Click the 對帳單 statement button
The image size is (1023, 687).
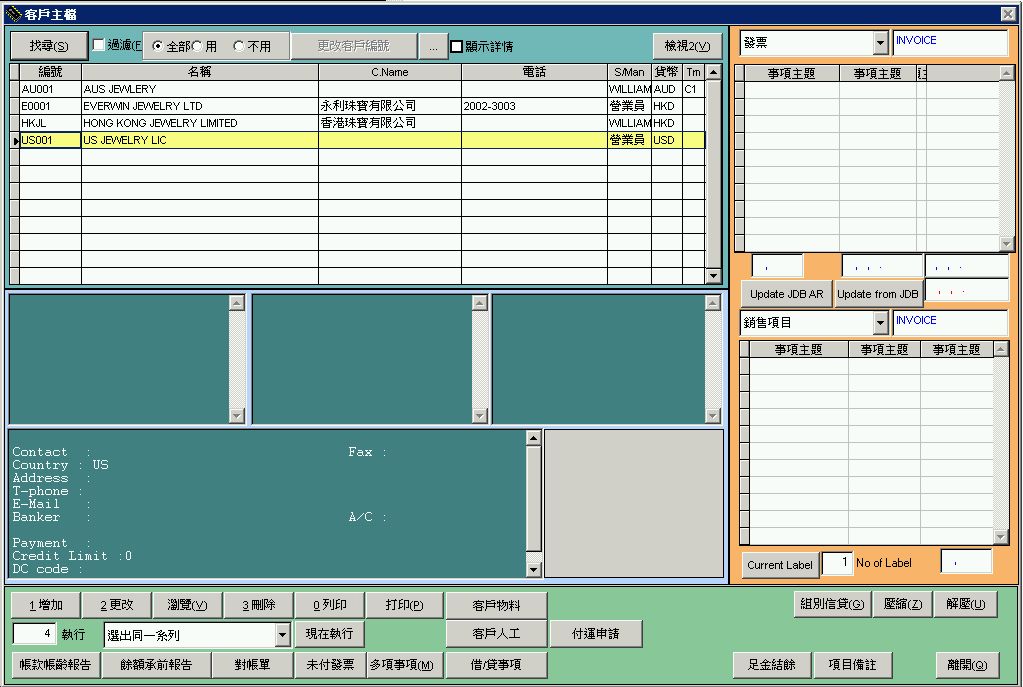click(x=252, y=665)
